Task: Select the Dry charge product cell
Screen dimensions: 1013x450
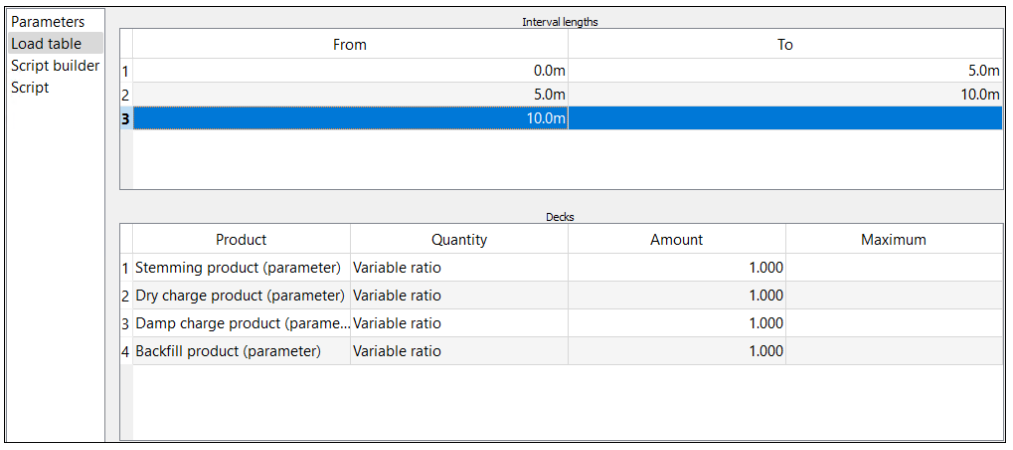Action: click(240, 296)
